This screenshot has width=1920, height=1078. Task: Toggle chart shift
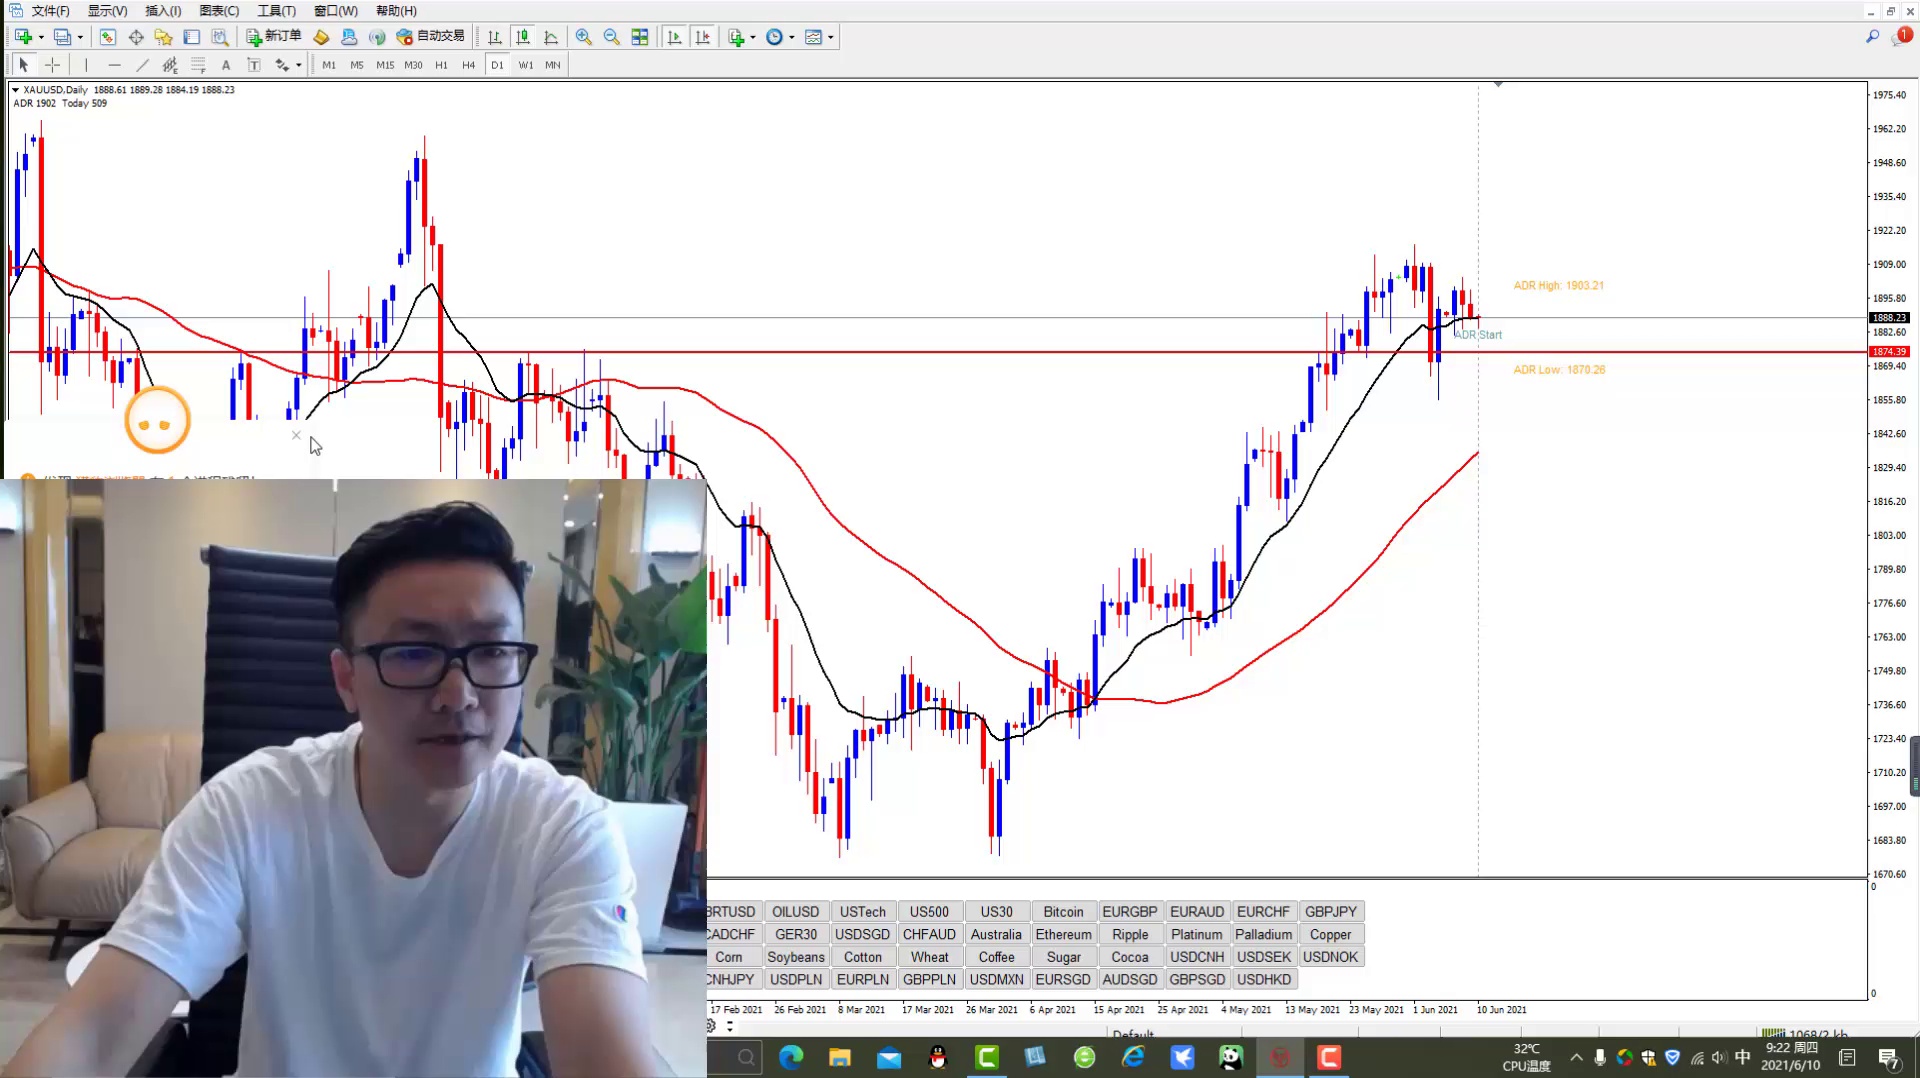[x=703, y=37]
